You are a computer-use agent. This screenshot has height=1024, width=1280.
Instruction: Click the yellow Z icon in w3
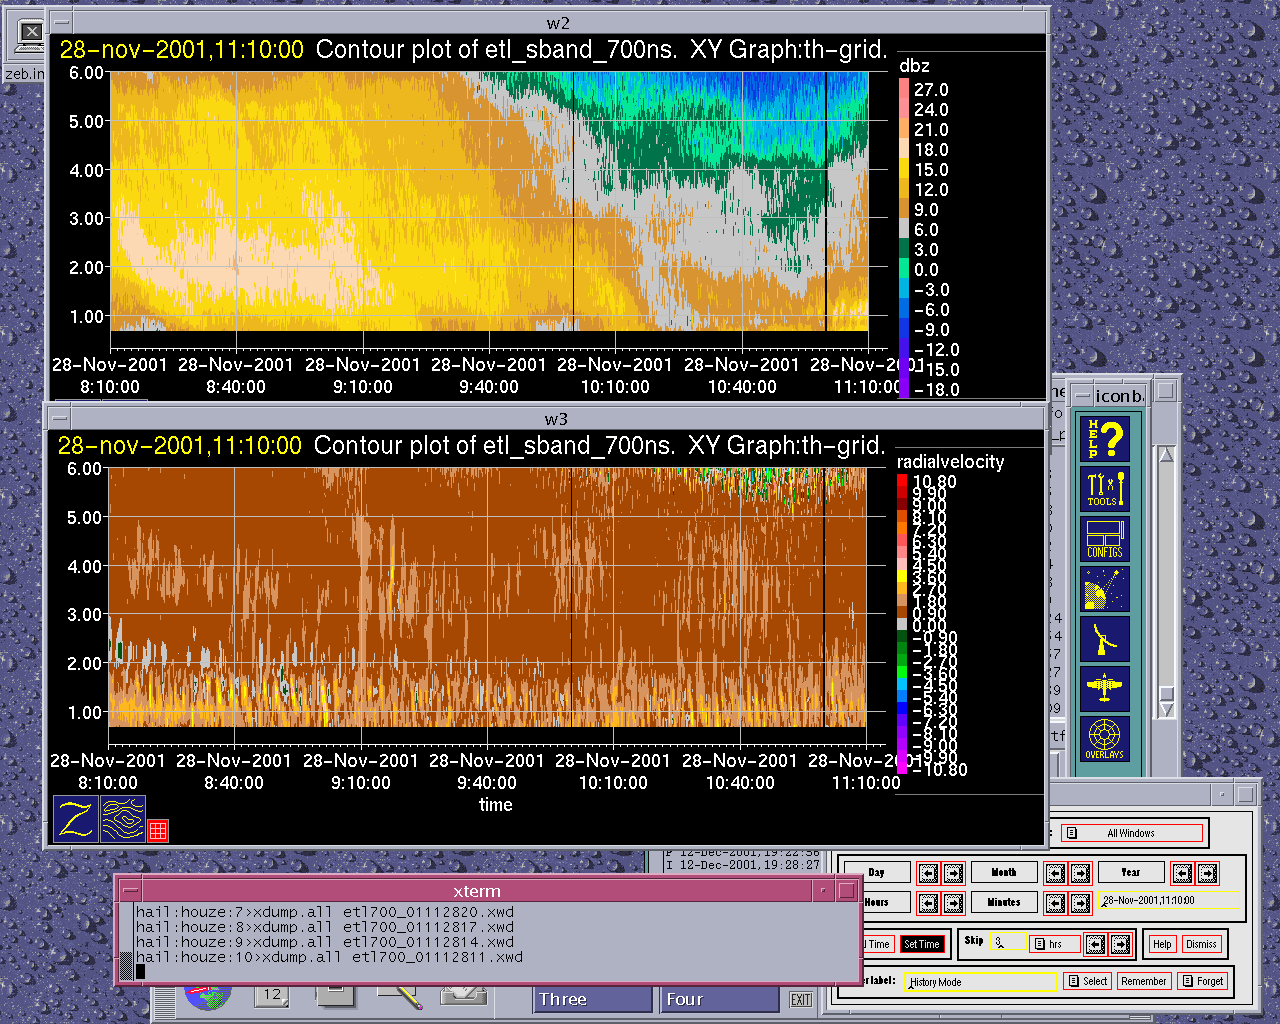(75, 819)
